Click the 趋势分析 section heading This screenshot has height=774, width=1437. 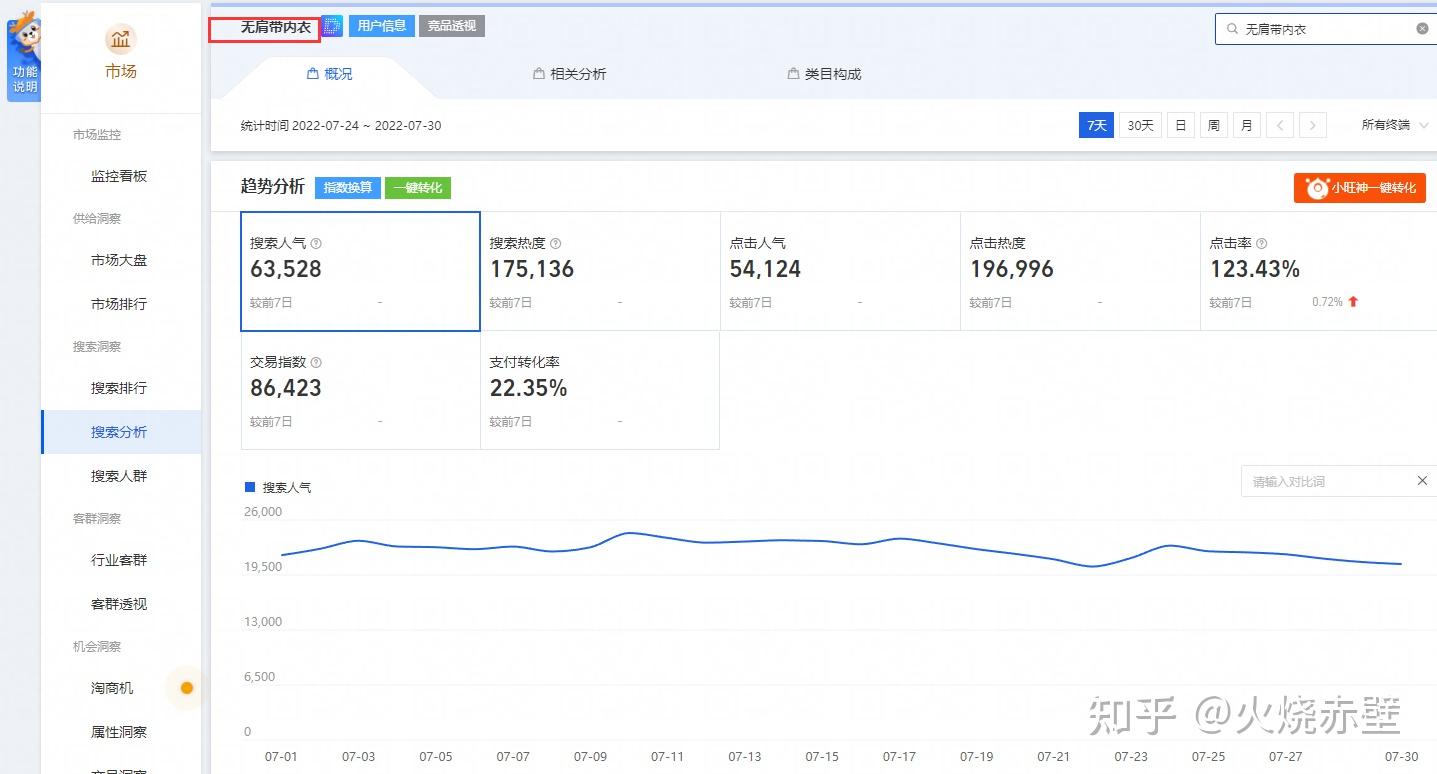pyautogui.click(x=273, y=186)
